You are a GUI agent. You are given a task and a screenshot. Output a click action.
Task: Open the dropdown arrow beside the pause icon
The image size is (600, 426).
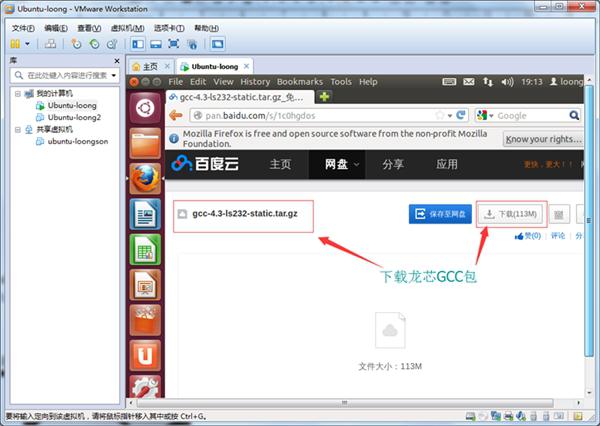point(28,44)
